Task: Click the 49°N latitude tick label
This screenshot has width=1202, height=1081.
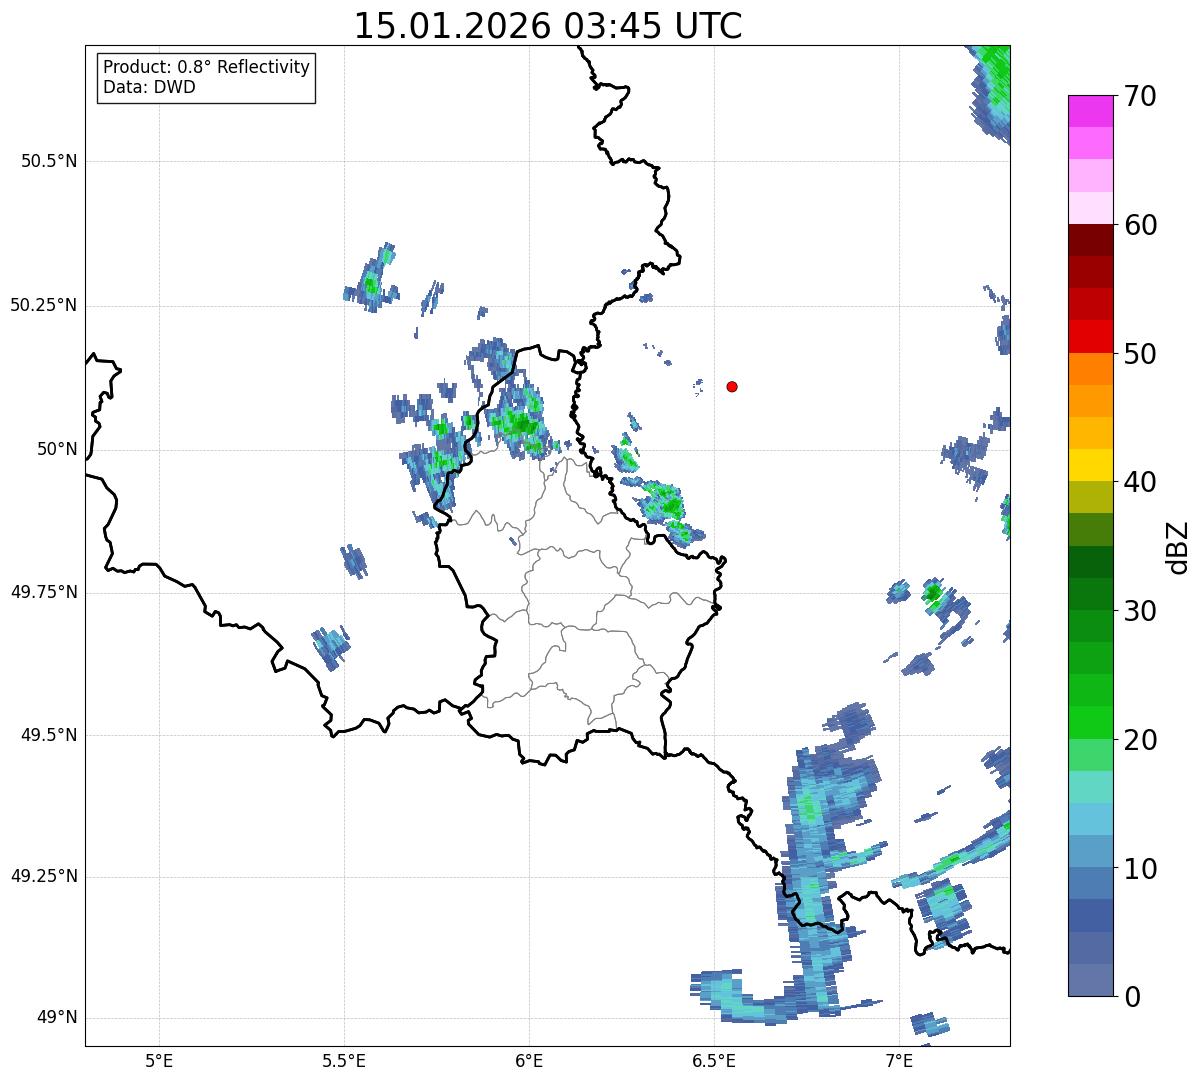Action: [57, 1018]
